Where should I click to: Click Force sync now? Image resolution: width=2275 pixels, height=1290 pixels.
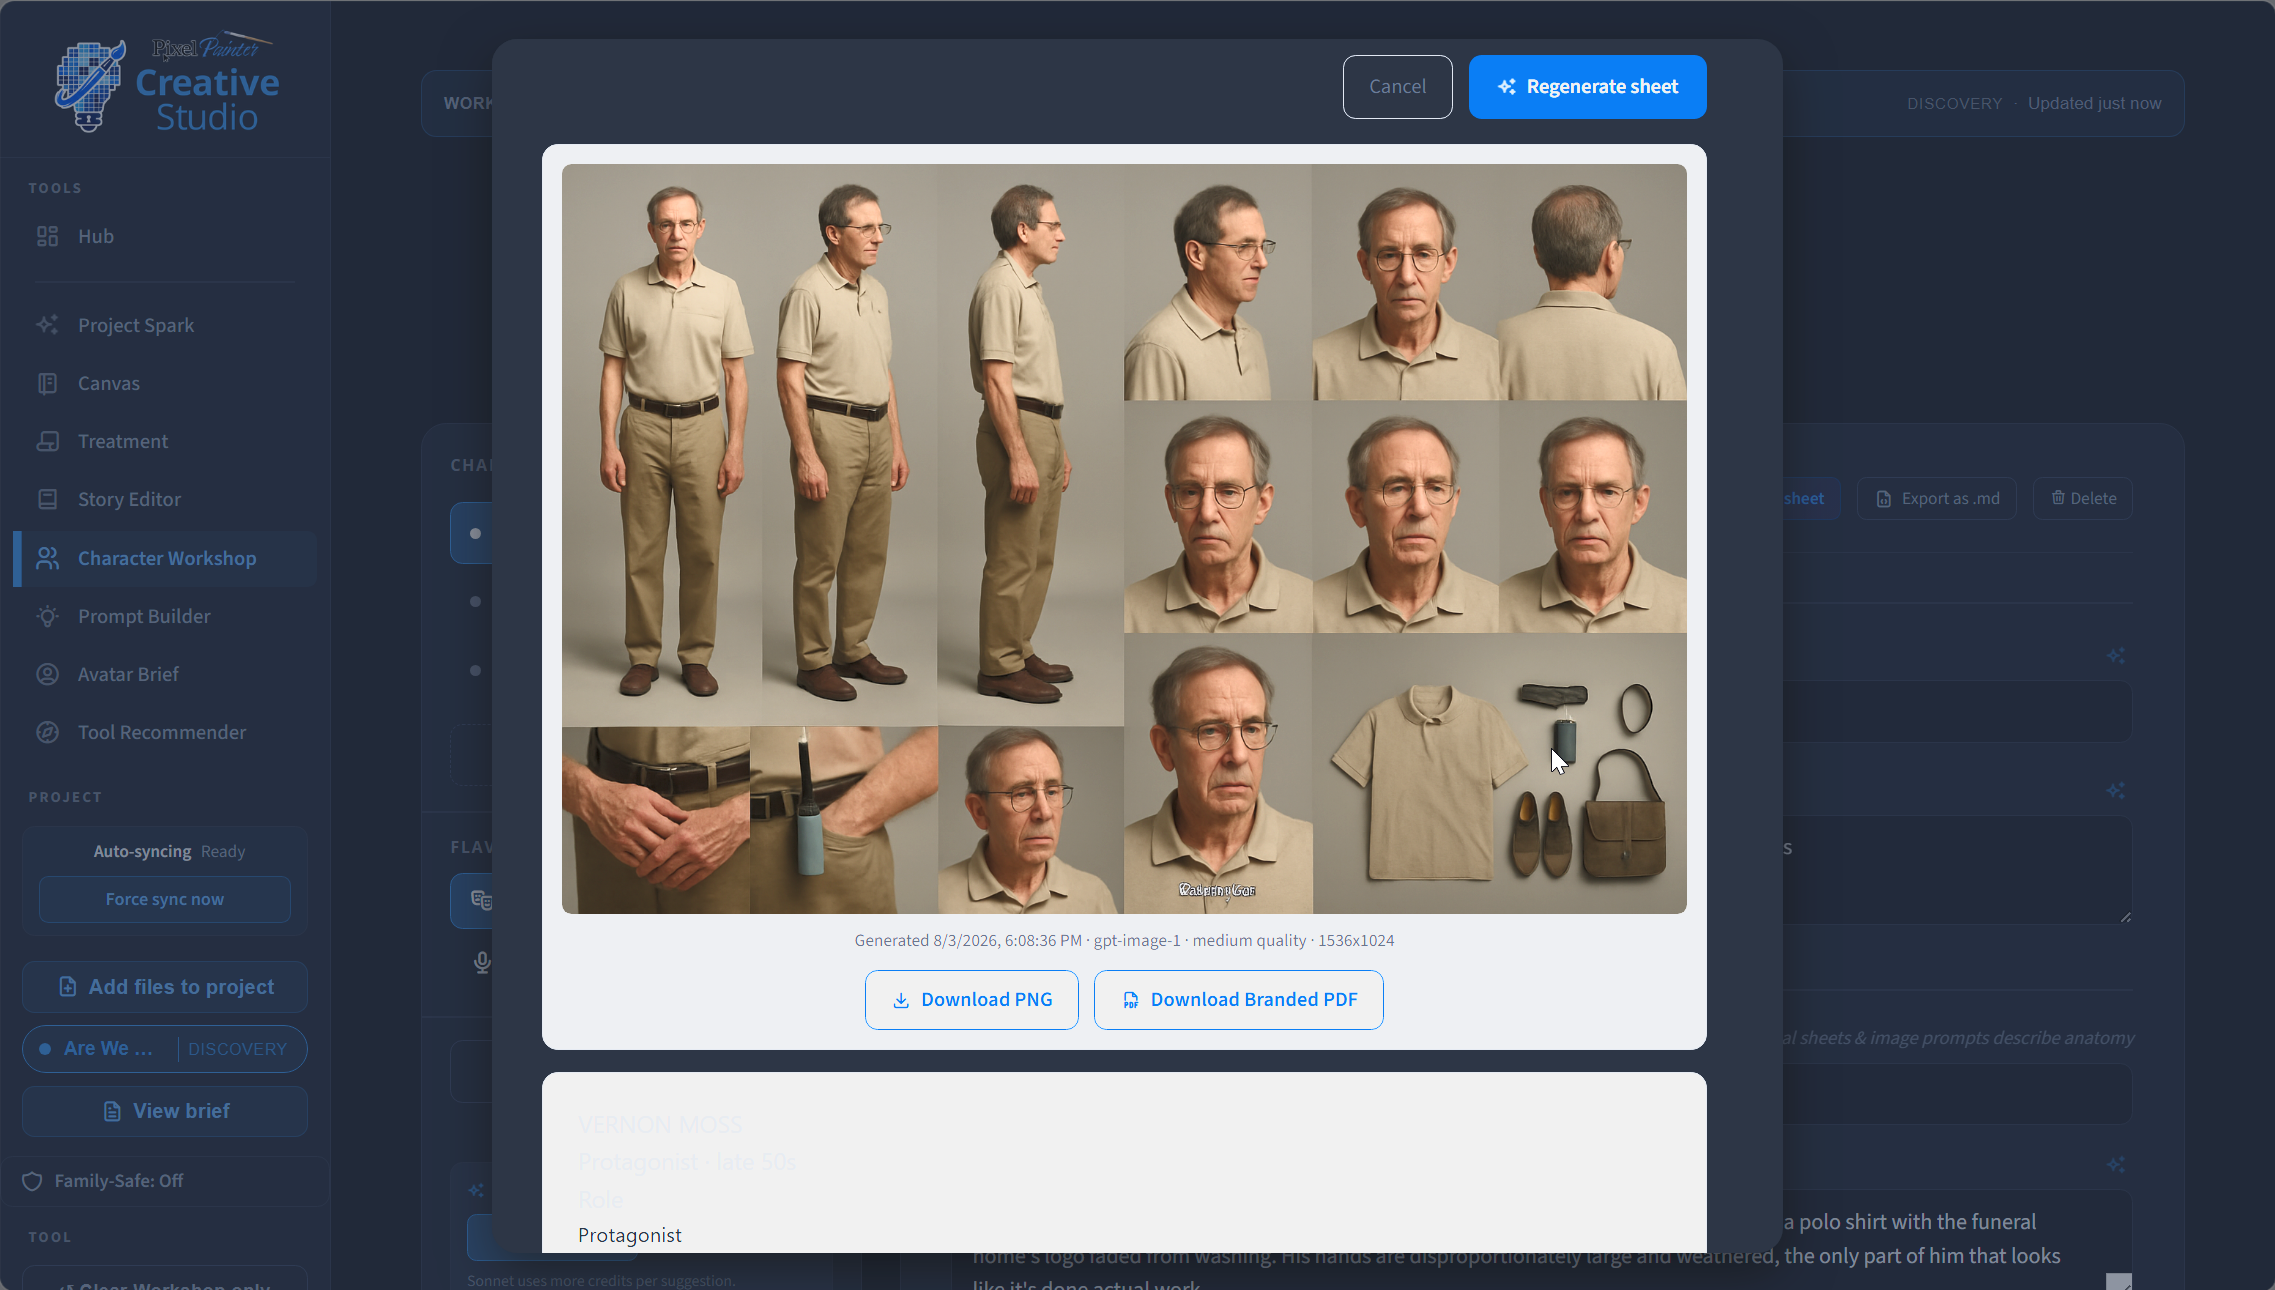click(x=165, y=899)
